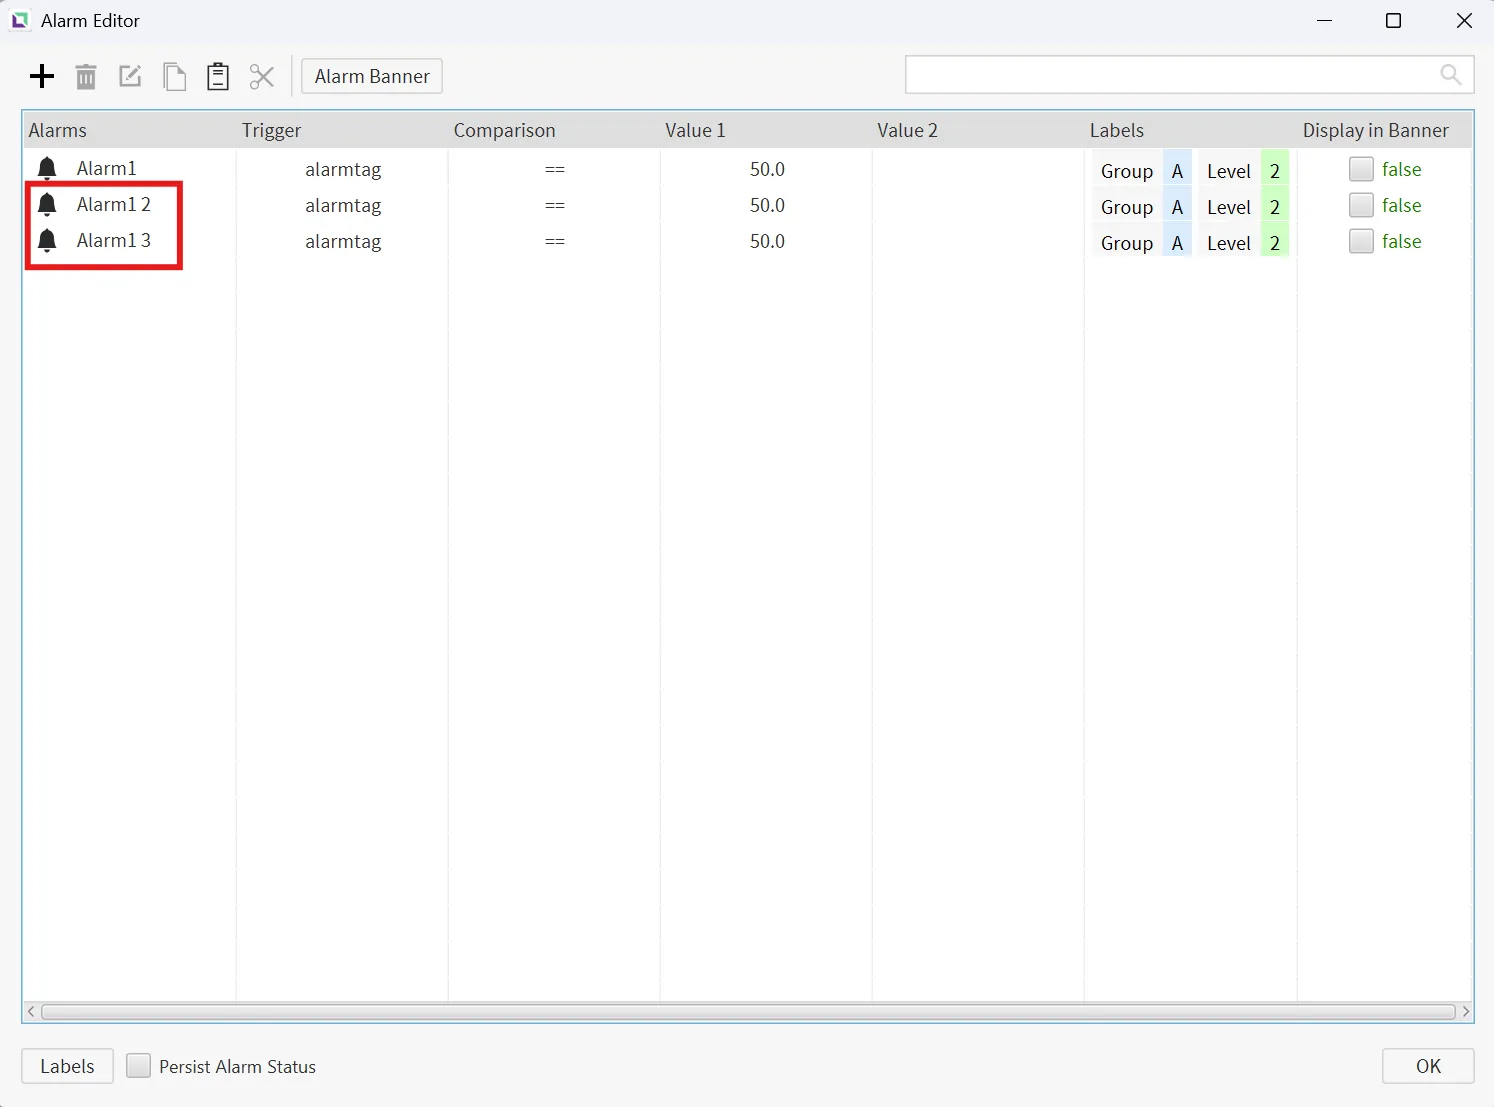Enable Display in Banner for Alarm1

(x=1360, y=169)
